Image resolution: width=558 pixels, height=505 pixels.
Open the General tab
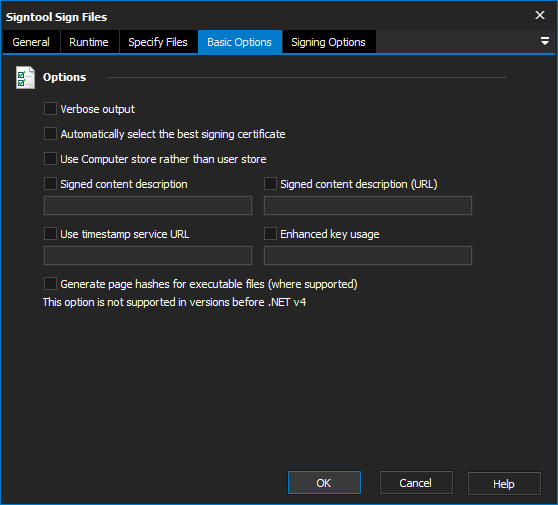coord(31,42)
